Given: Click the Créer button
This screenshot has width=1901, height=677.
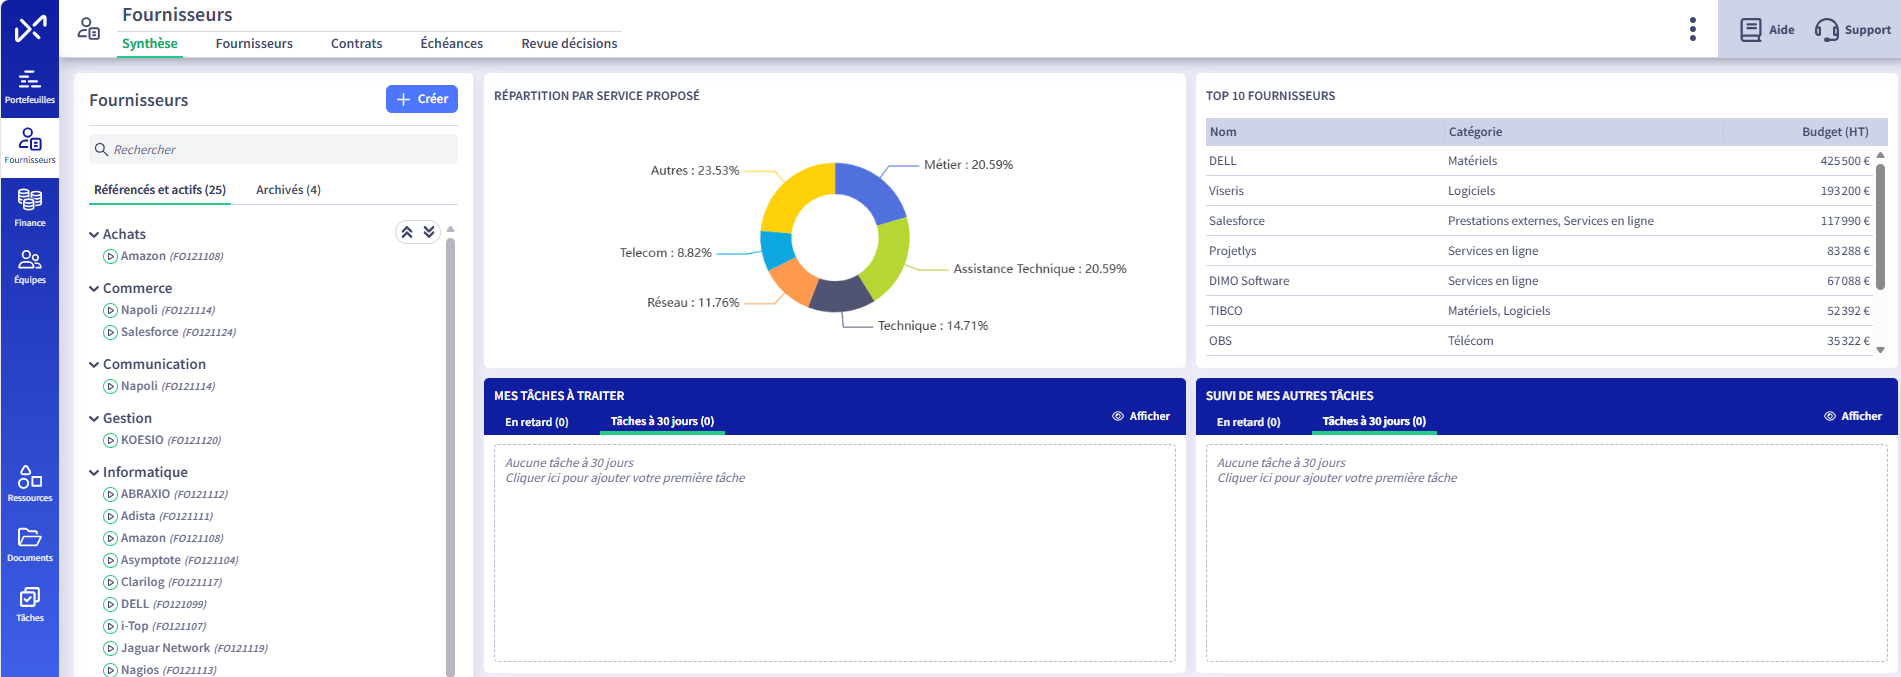Looking at the screenshot, I should tap(422, 99).
